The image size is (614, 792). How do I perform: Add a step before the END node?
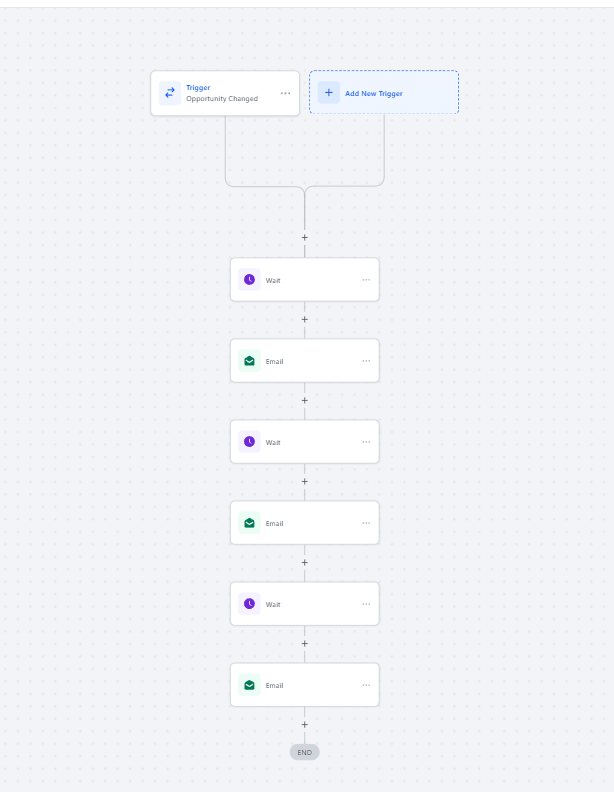[x=305, y=725]
